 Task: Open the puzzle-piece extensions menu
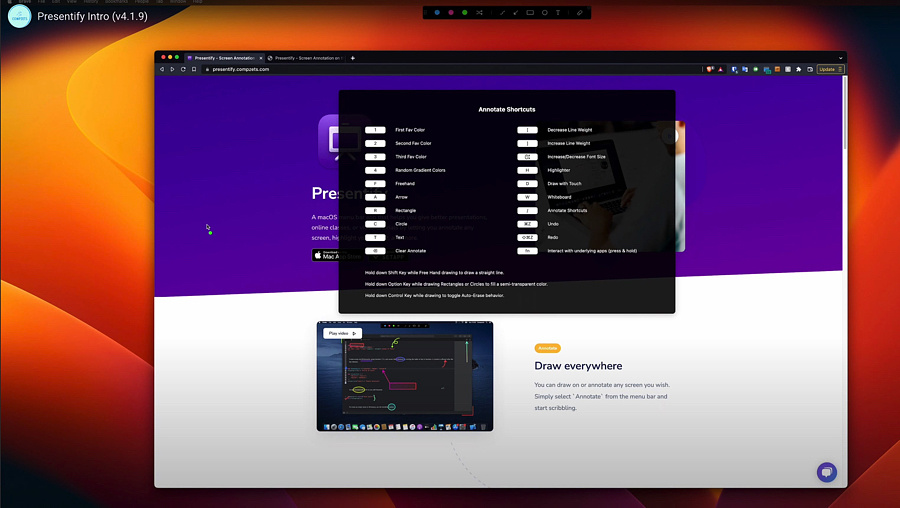[798, 69]
